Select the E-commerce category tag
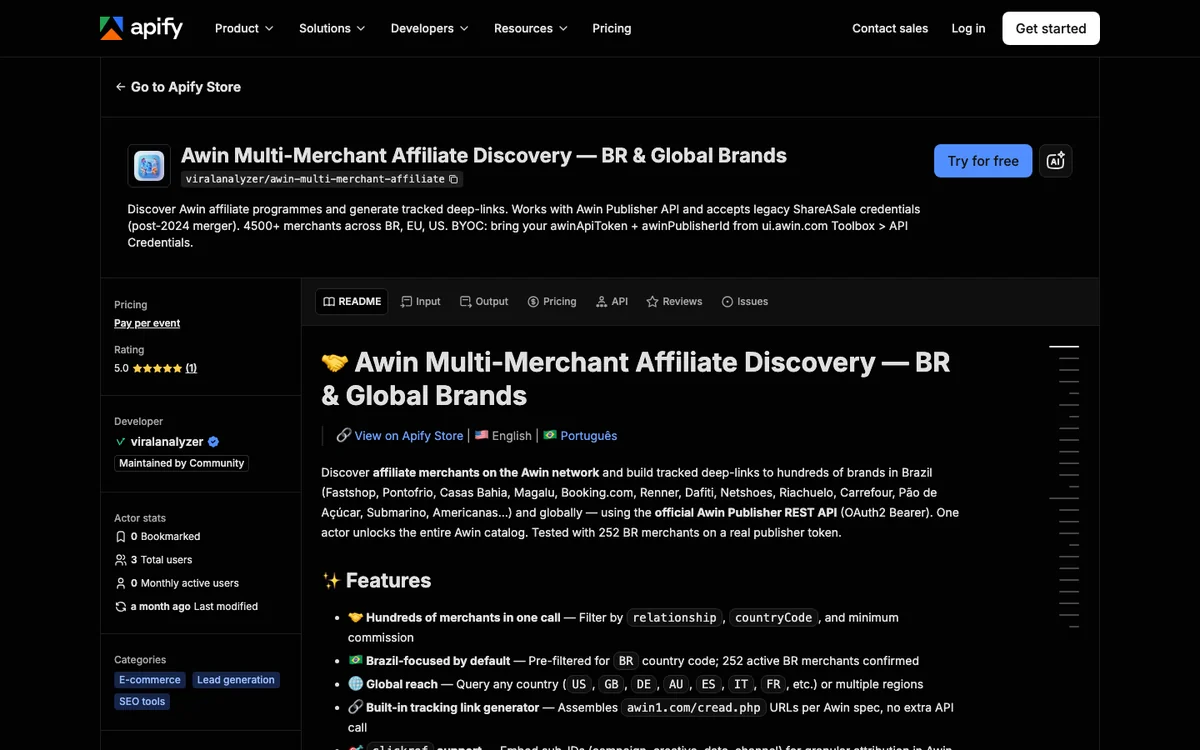Image resolution: width=1200 pixels, height=750 pixels. pos(150,680)
